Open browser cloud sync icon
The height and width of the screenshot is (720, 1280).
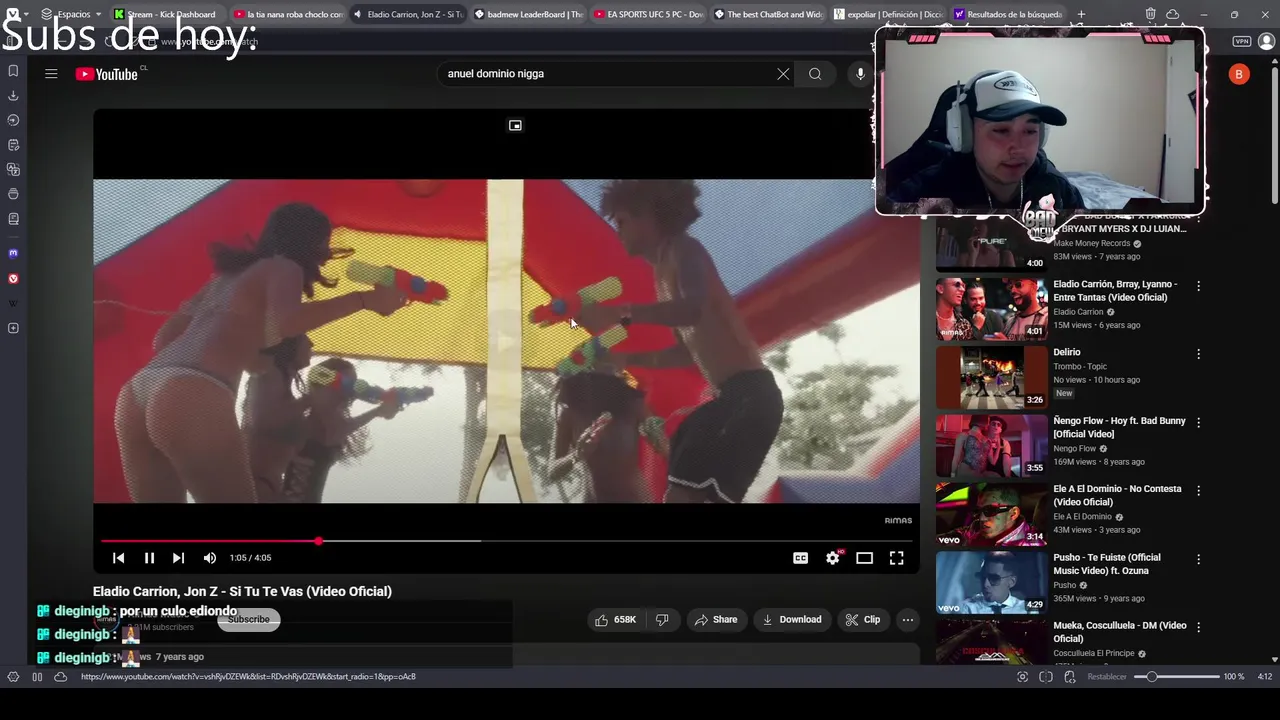click(x=1172, y=14)
